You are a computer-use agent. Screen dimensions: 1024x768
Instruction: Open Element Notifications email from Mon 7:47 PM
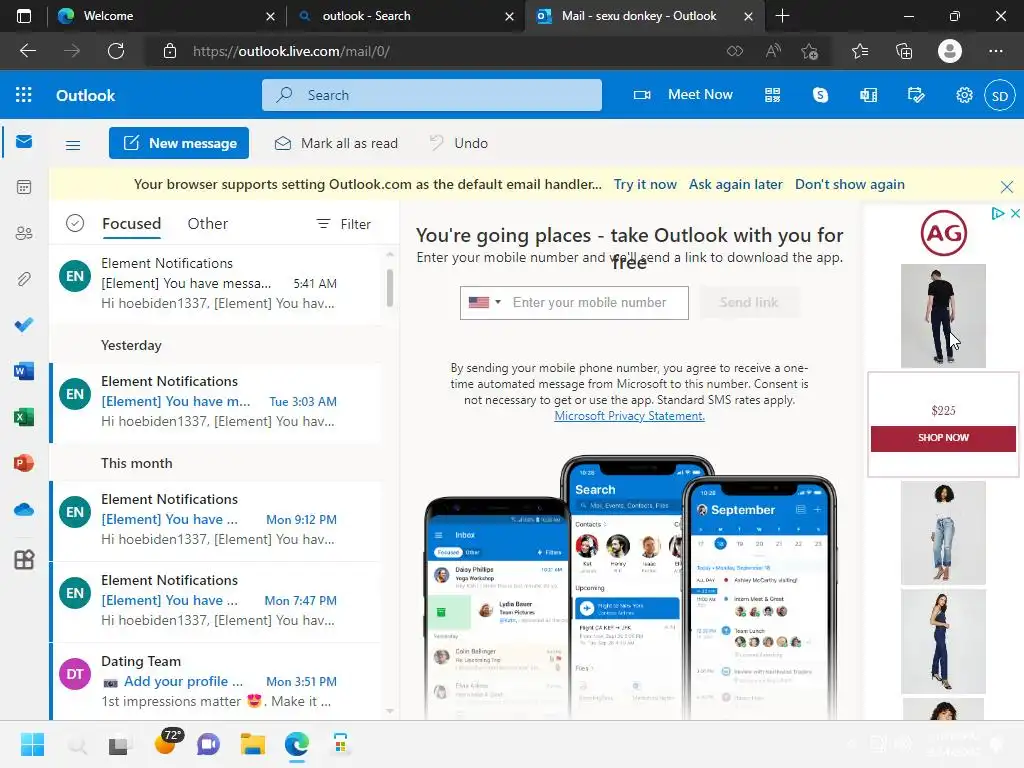click(216, 600)
